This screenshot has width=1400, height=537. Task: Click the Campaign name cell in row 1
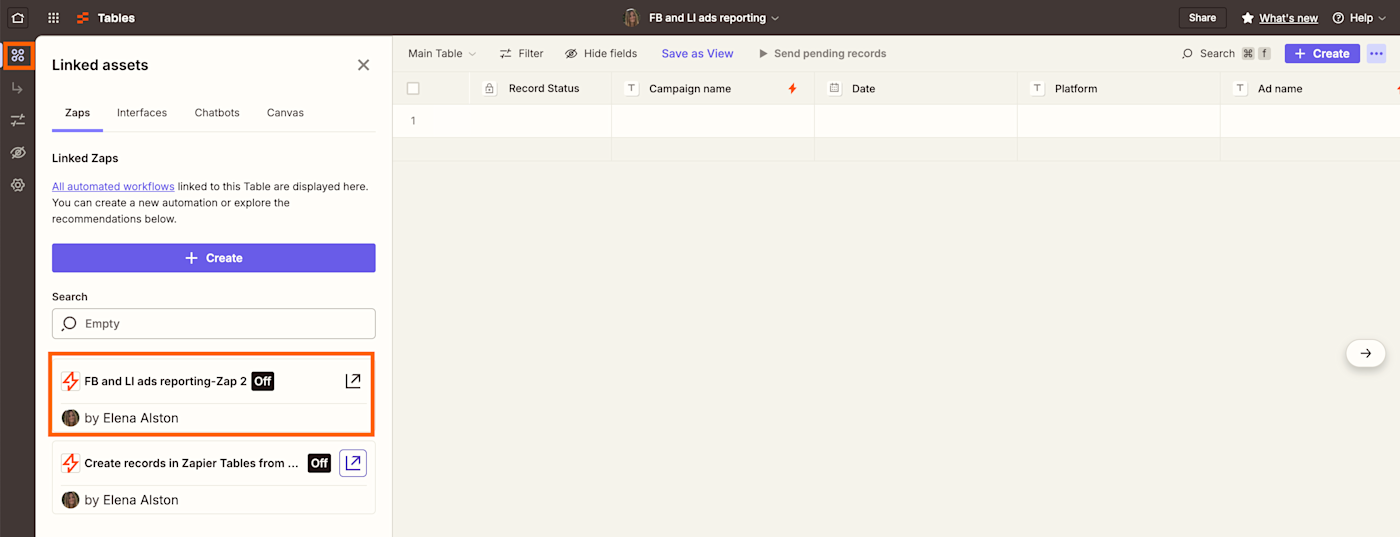(x=713, y=121)
